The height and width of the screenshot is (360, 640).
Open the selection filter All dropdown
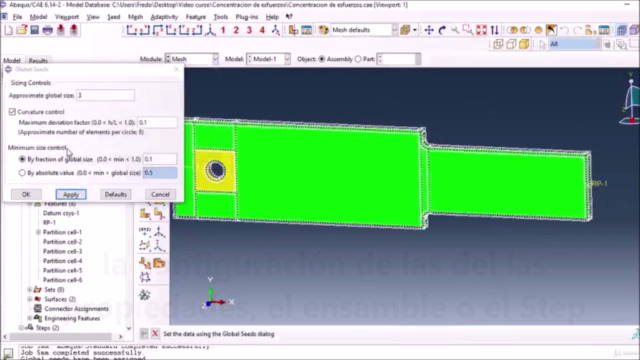point(574,44)
